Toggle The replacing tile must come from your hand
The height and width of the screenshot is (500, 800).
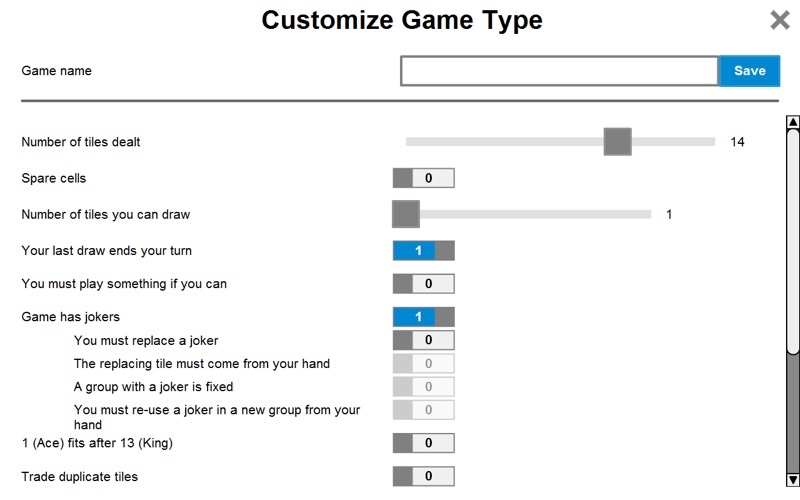click(x=424, y=363)
